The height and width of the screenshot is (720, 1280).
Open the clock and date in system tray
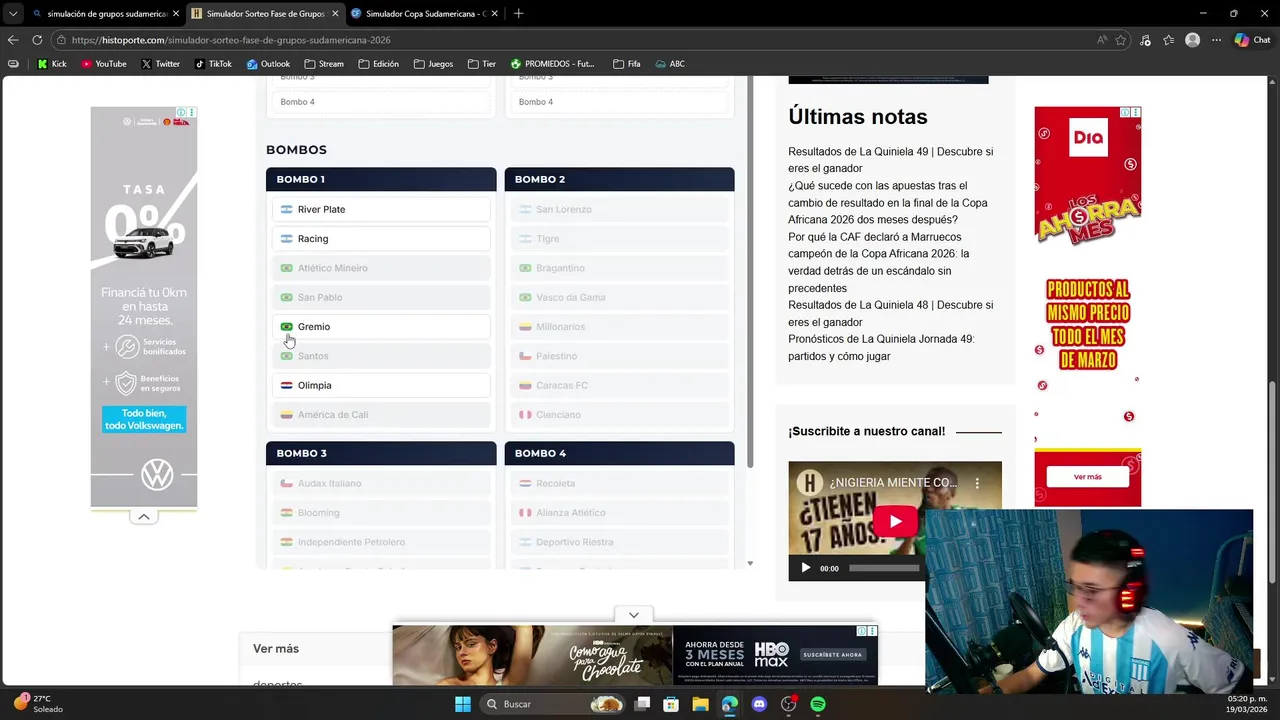pos(1246,704)
